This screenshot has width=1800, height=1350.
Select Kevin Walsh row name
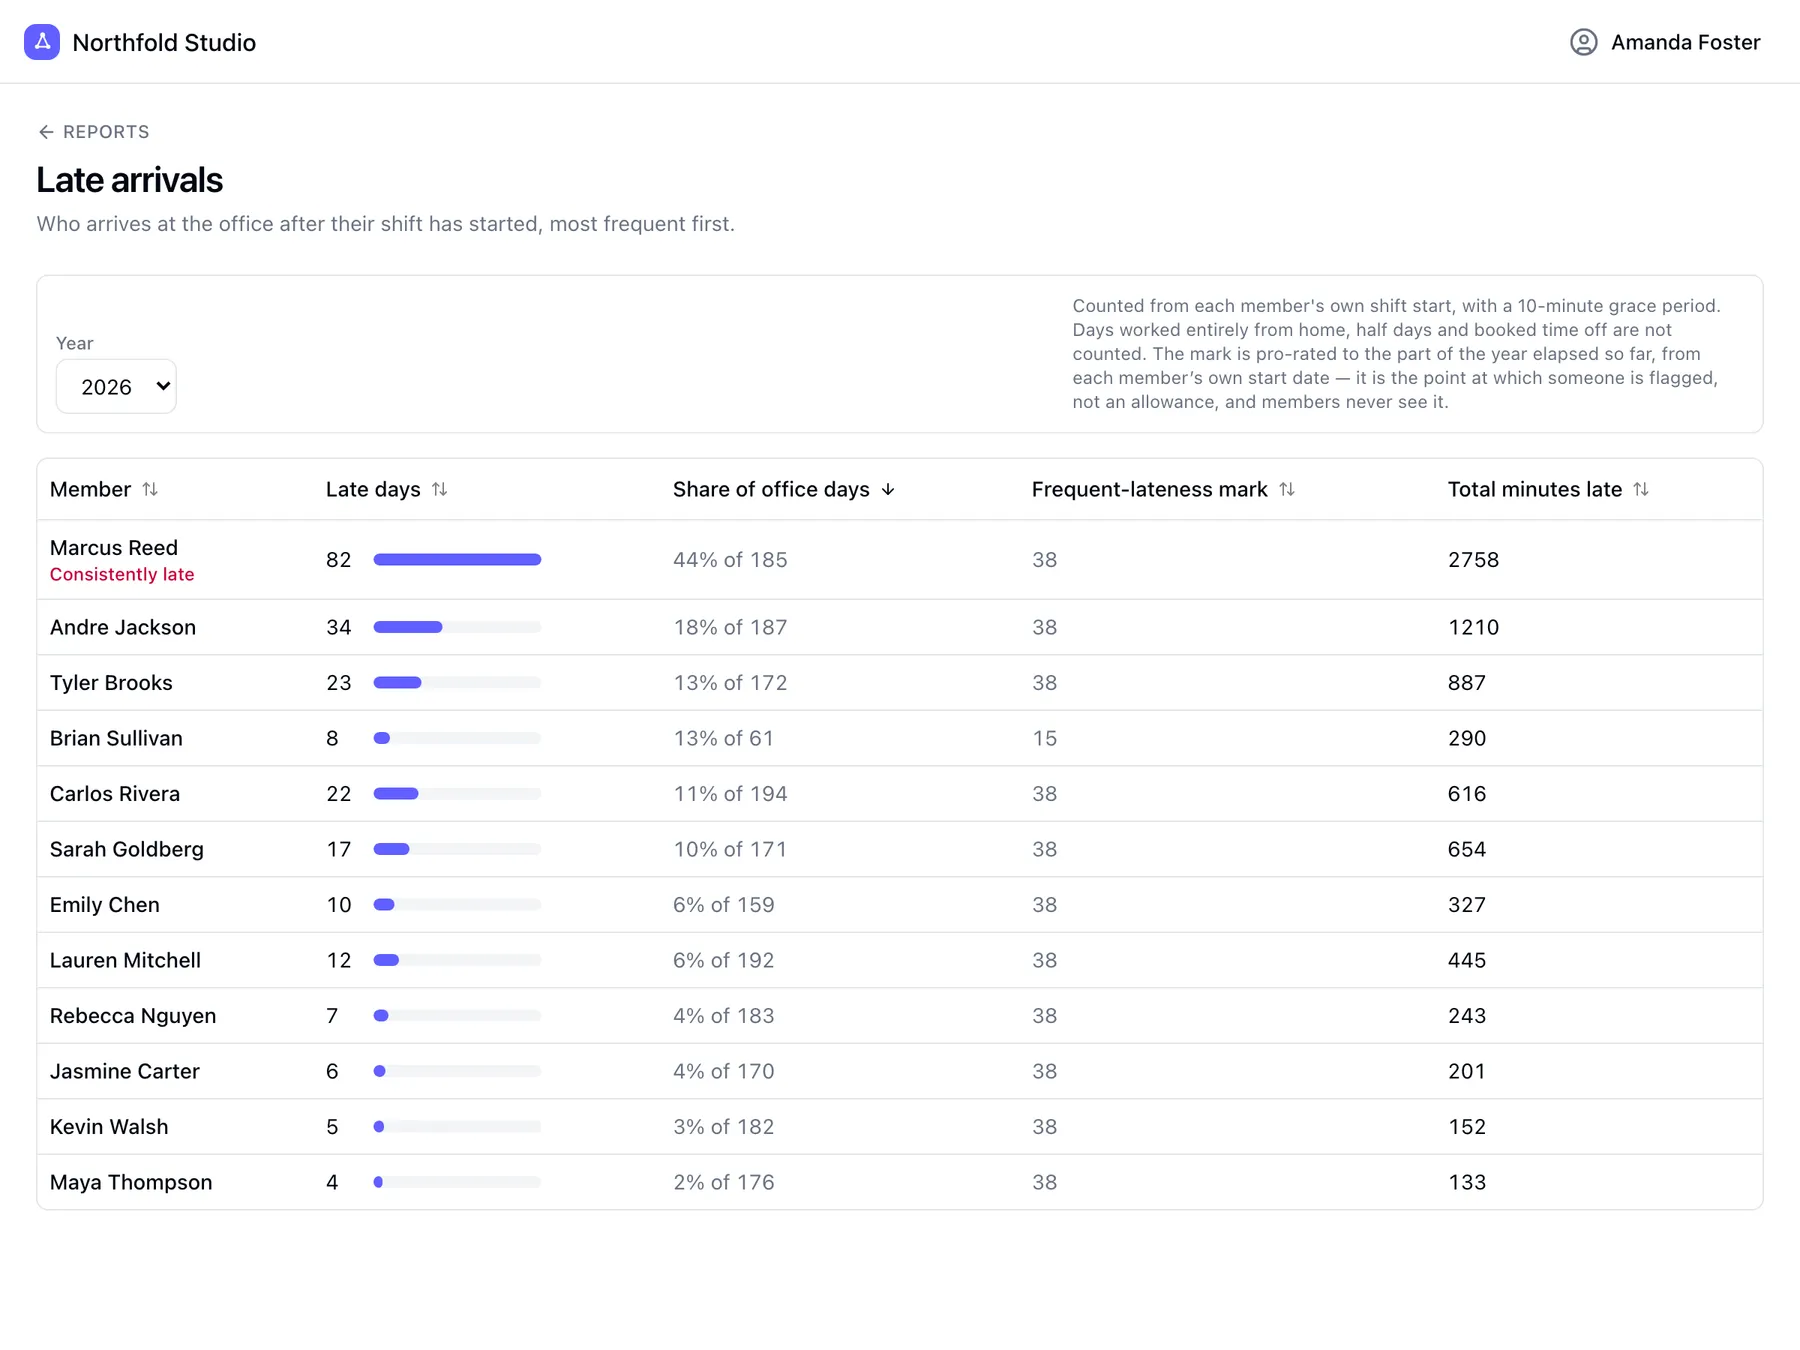[109, 1127]
